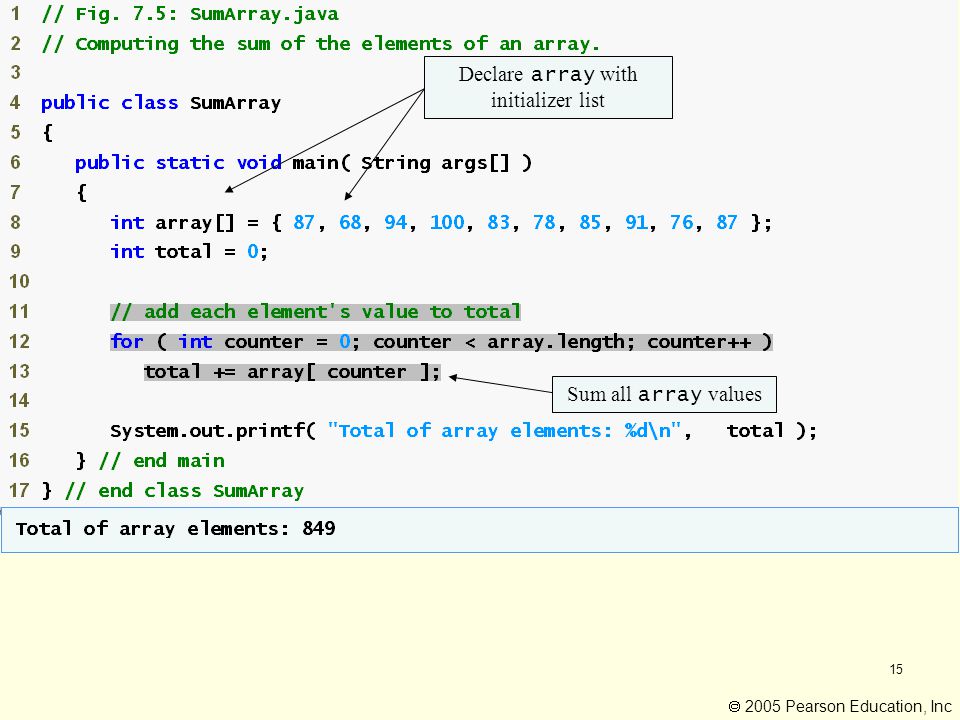Click the array value 85

click(x=590, y=222)
